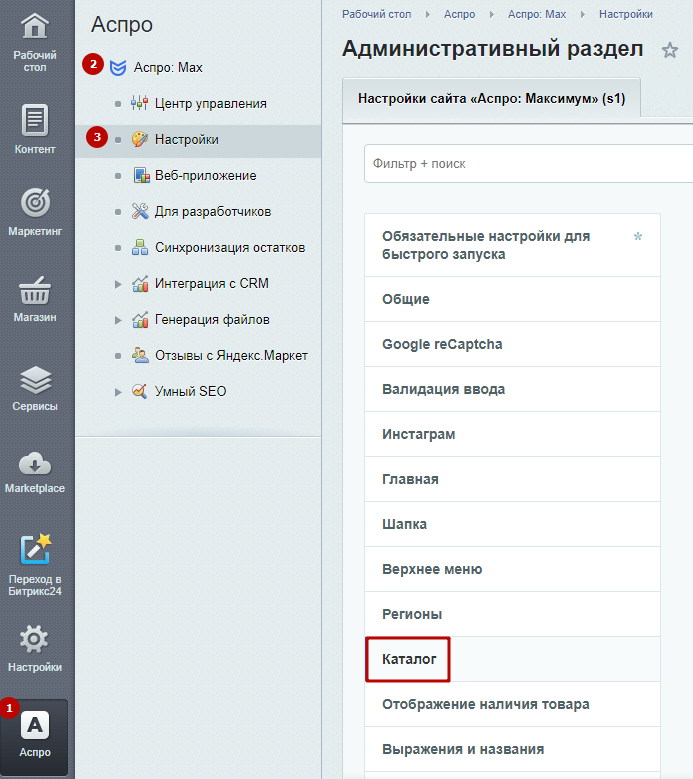The image size is (693, 779).
Task: Expand the Интеграция с CRM tree node
Action: pos(118,284)
